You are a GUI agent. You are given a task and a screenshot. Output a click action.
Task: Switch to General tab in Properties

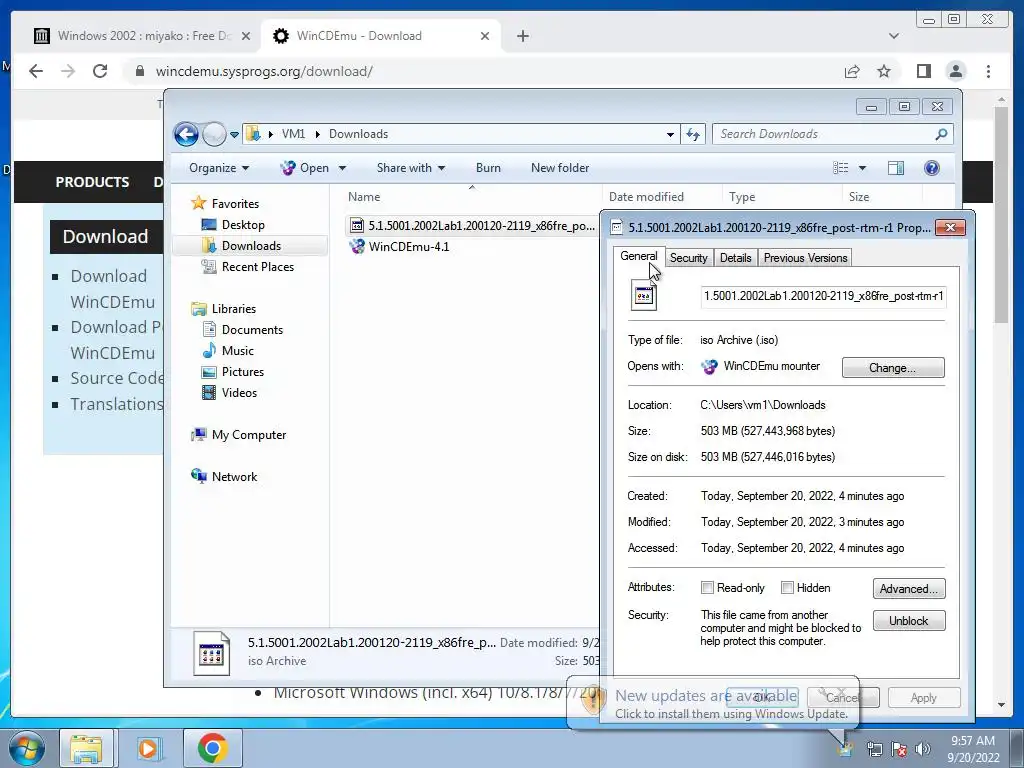639,257
